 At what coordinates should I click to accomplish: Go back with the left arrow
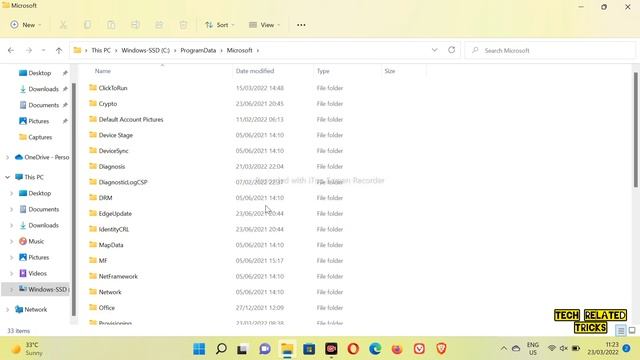pos(11,50)
